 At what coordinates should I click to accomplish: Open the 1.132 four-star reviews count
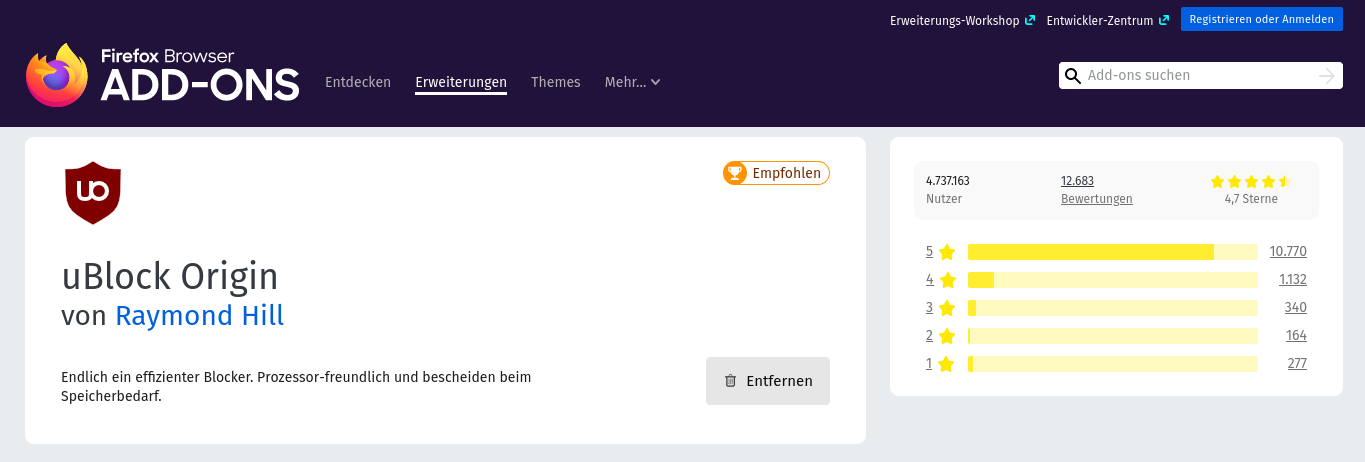(x=1293, y=280)
